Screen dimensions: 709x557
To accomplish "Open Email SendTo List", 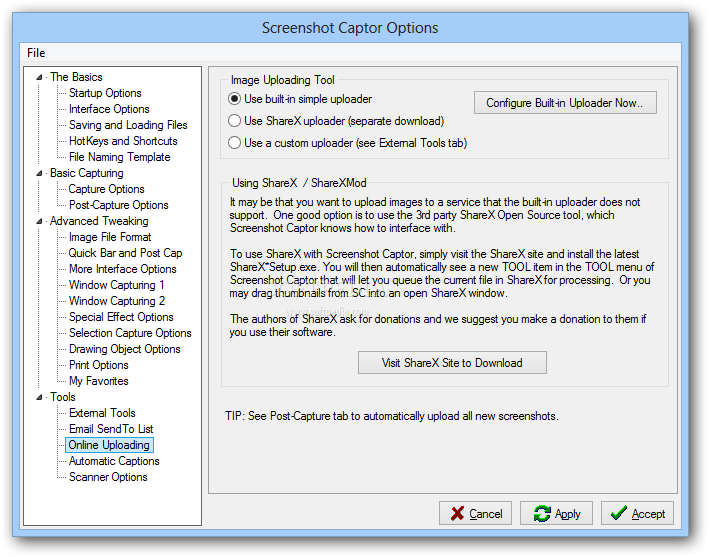I will pos(111,429).
